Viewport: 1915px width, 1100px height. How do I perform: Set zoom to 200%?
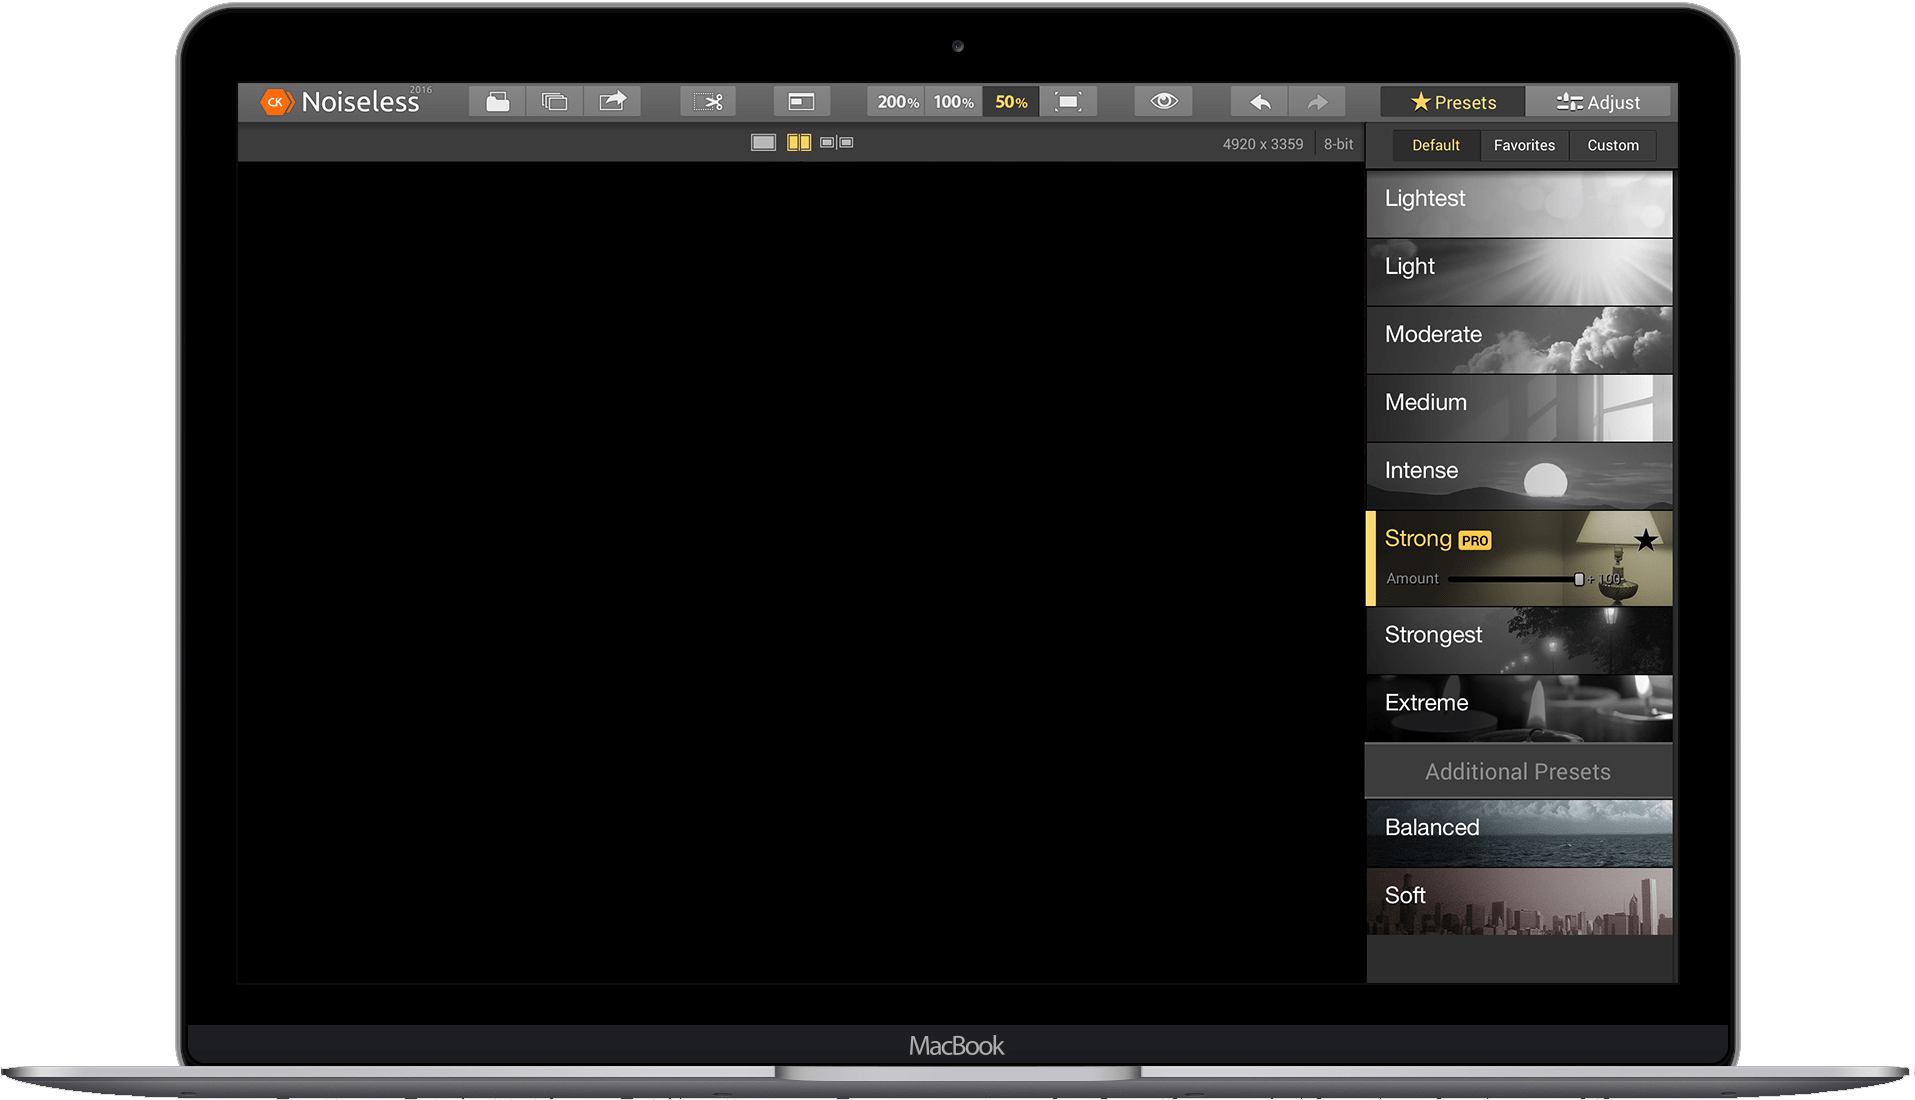tap(897, 102)
